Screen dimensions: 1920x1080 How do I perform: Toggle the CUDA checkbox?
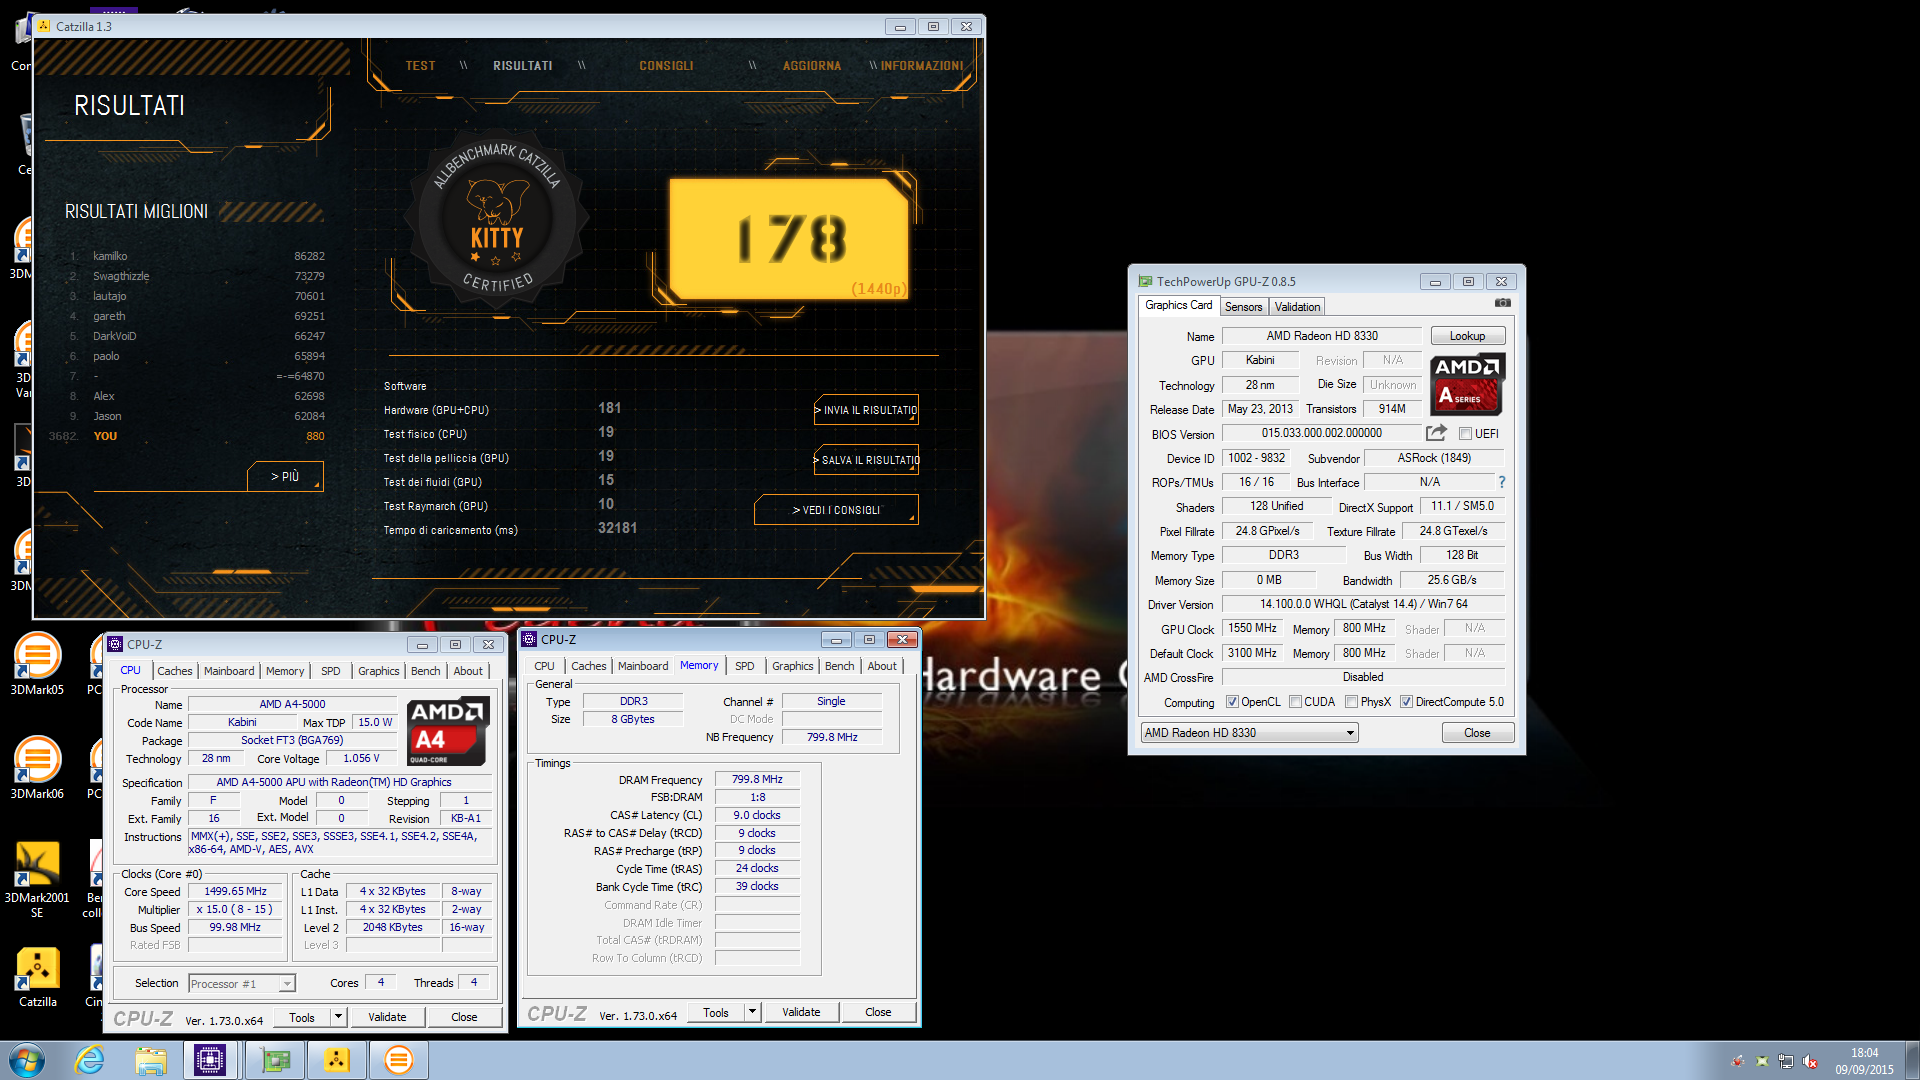[x=1295, y=702]
